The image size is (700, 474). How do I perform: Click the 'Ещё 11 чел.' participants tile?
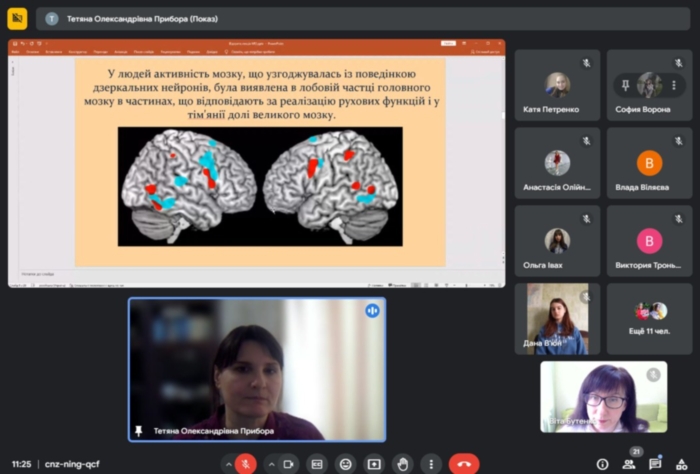(650, 318)
